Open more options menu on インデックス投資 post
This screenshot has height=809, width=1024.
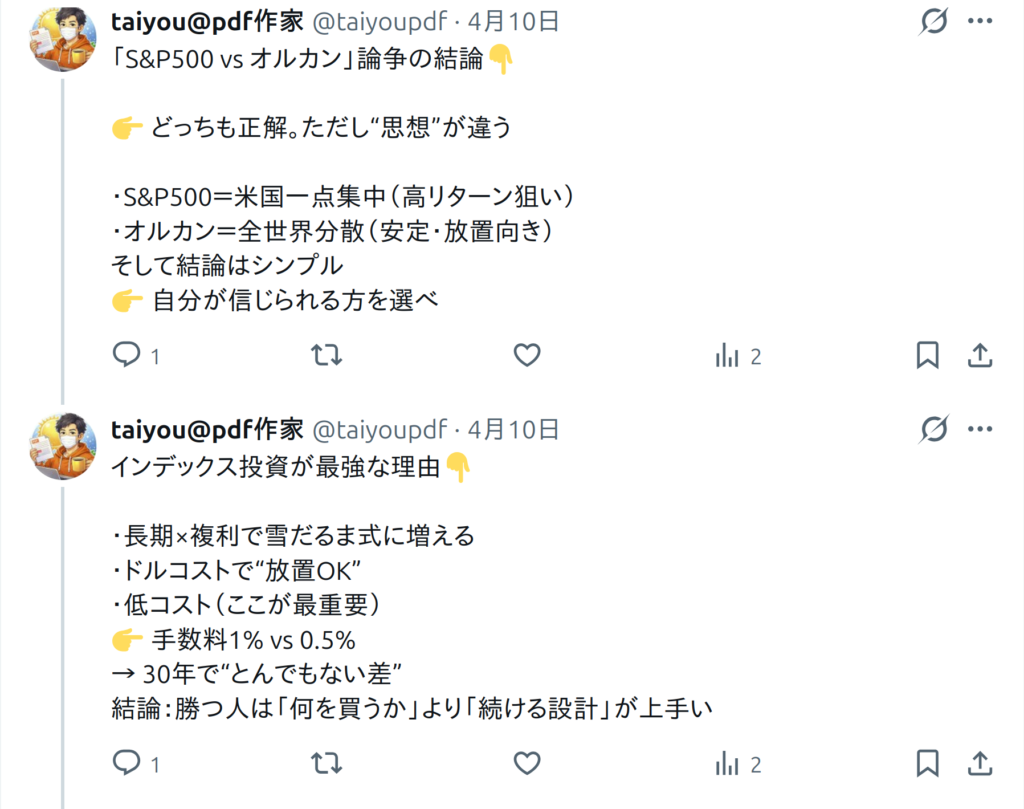pos(980,430)
